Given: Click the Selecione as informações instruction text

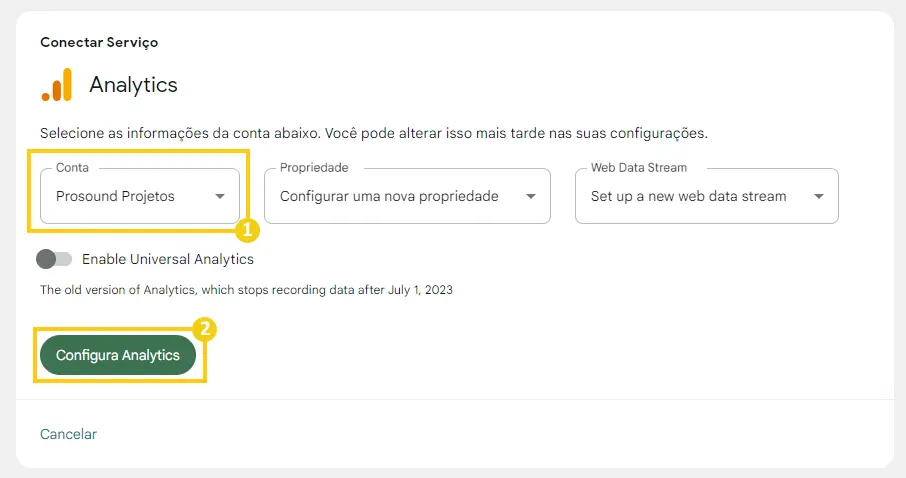Looking at the screenshot, I should click(x=374, y=134).
